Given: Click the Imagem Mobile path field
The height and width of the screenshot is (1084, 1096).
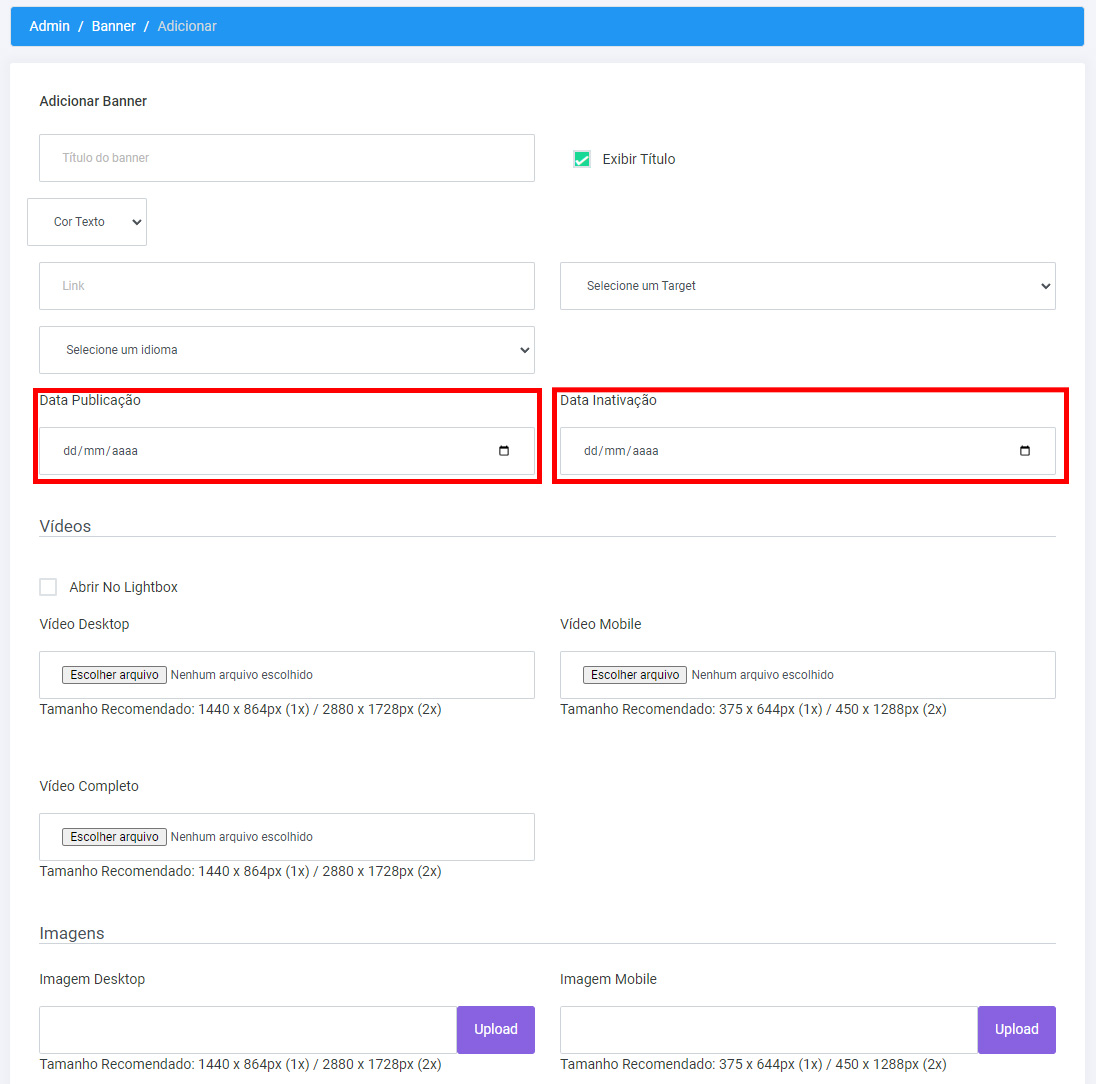Looking at the screenshot, I should [x=769, y=1029].
